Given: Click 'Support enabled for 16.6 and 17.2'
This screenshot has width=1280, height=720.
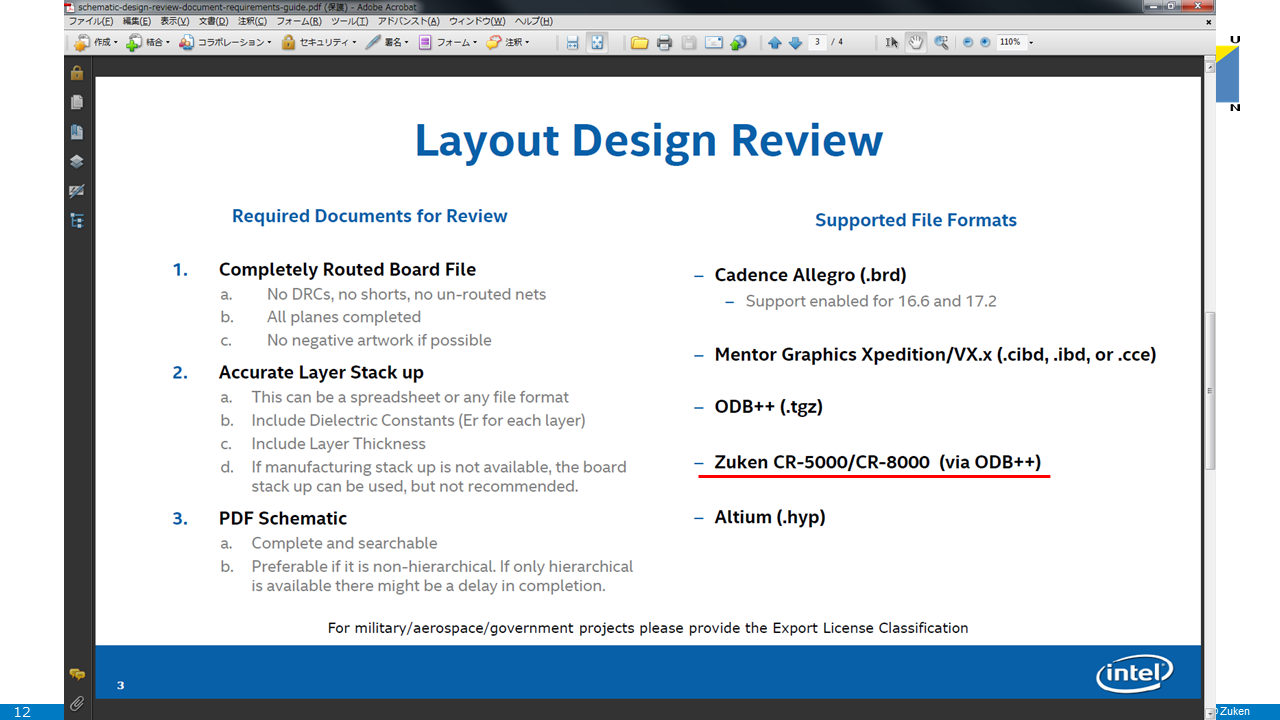Looking at the screenshot, I should [871, 301].
